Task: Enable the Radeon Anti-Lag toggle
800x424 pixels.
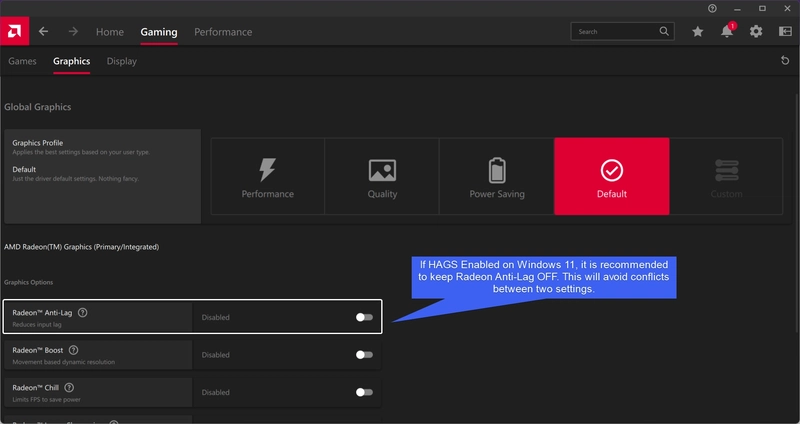Action: (364, 317)
